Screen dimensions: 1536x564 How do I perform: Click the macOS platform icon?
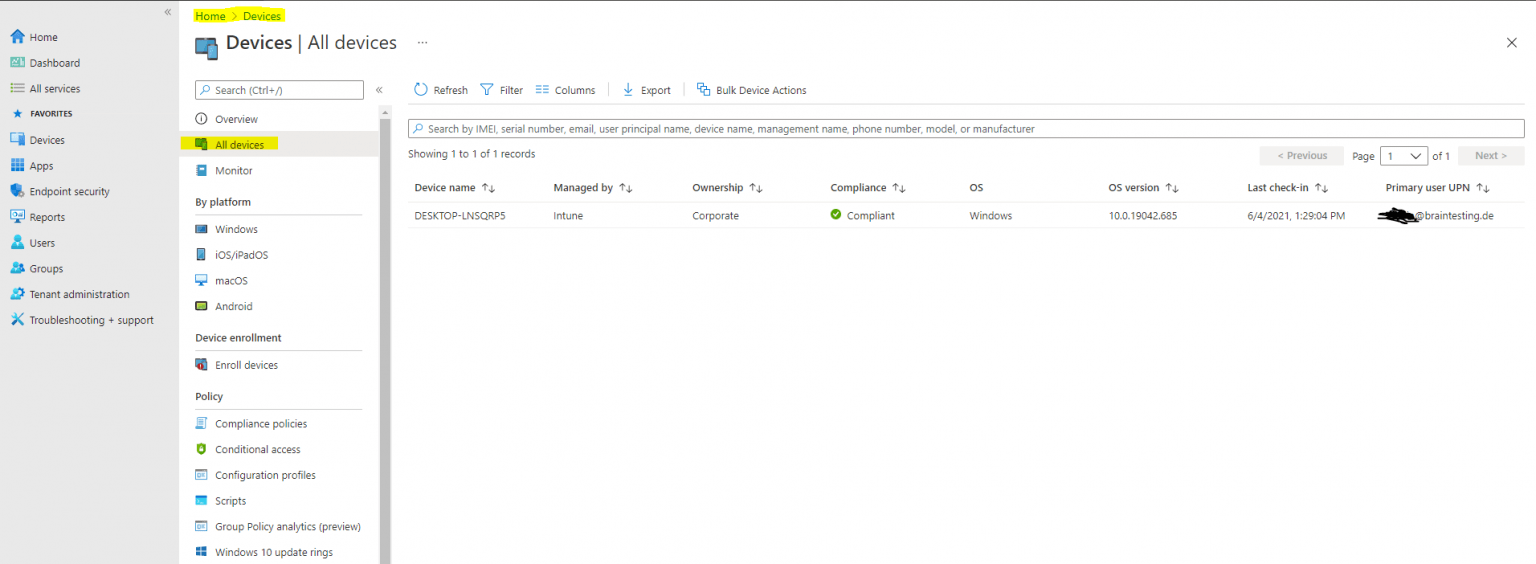point(201,281)
